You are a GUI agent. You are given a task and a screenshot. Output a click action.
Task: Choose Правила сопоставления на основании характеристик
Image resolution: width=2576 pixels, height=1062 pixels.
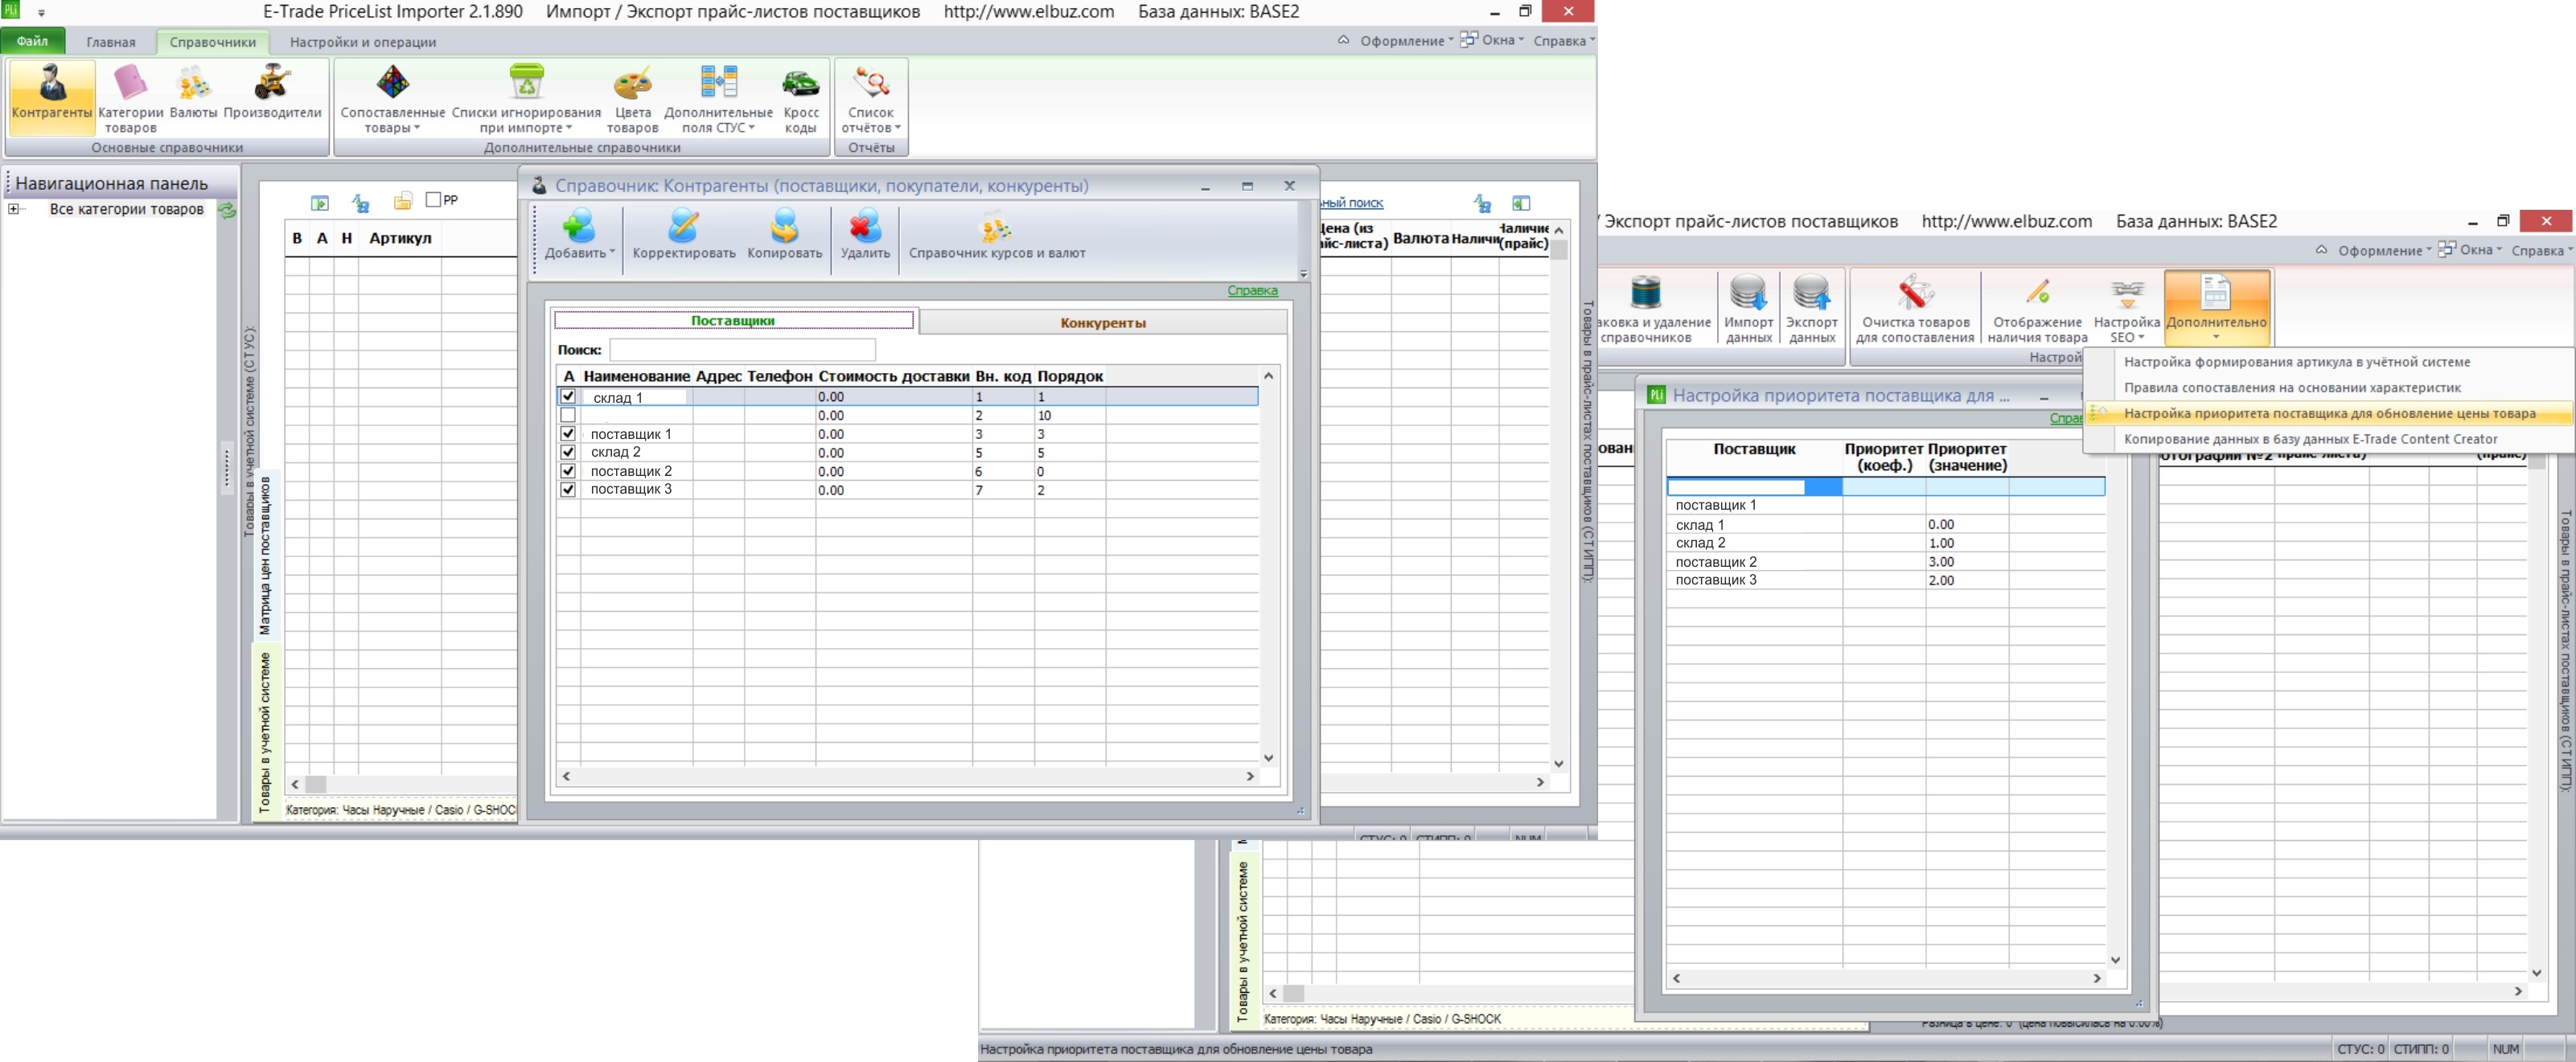pos(2293,388)
